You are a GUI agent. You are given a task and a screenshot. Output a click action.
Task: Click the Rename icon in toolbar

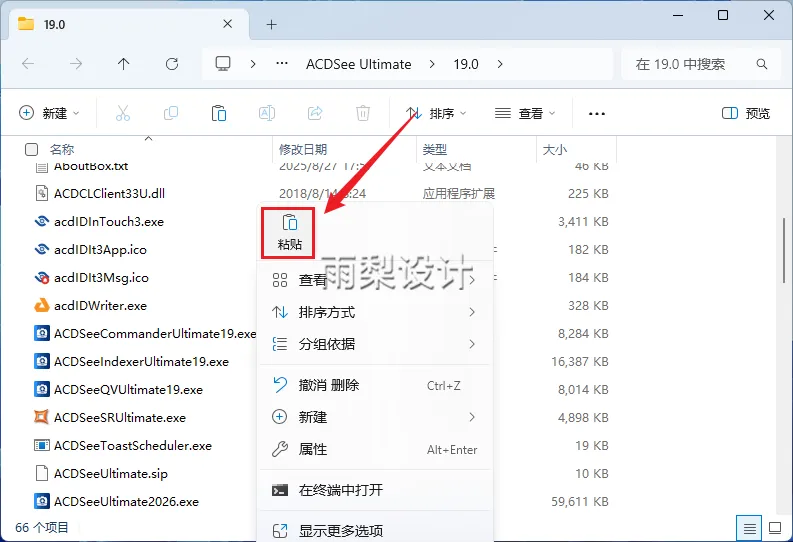(x=267, y=113)
